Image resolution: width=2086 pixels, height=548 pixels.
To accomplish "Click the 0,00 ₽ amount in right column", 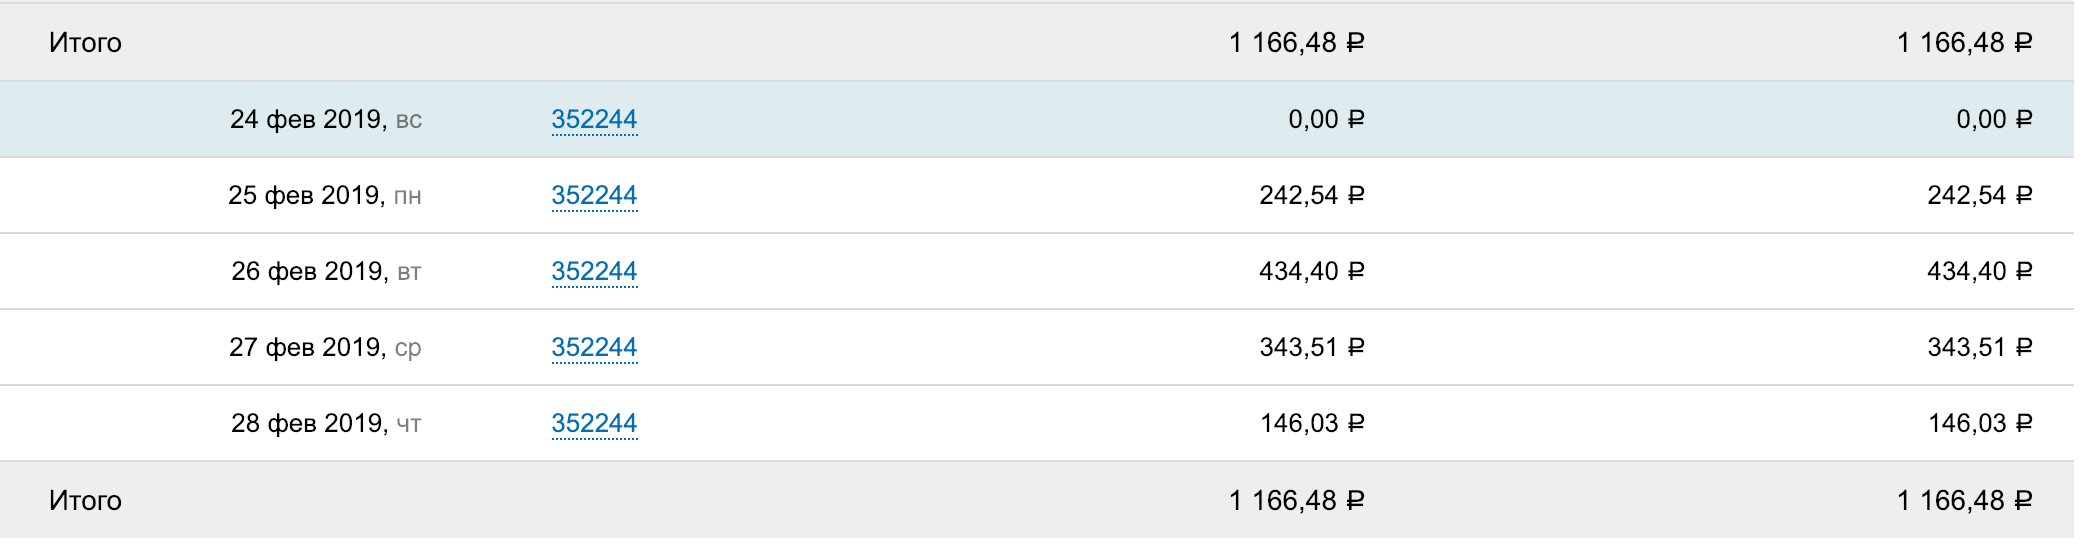I will click(1994, 120).
